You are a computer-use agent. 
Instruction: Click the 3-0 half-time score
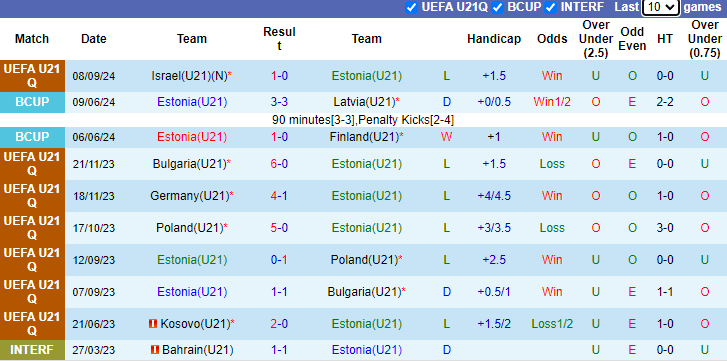click(x=665, y=228)
